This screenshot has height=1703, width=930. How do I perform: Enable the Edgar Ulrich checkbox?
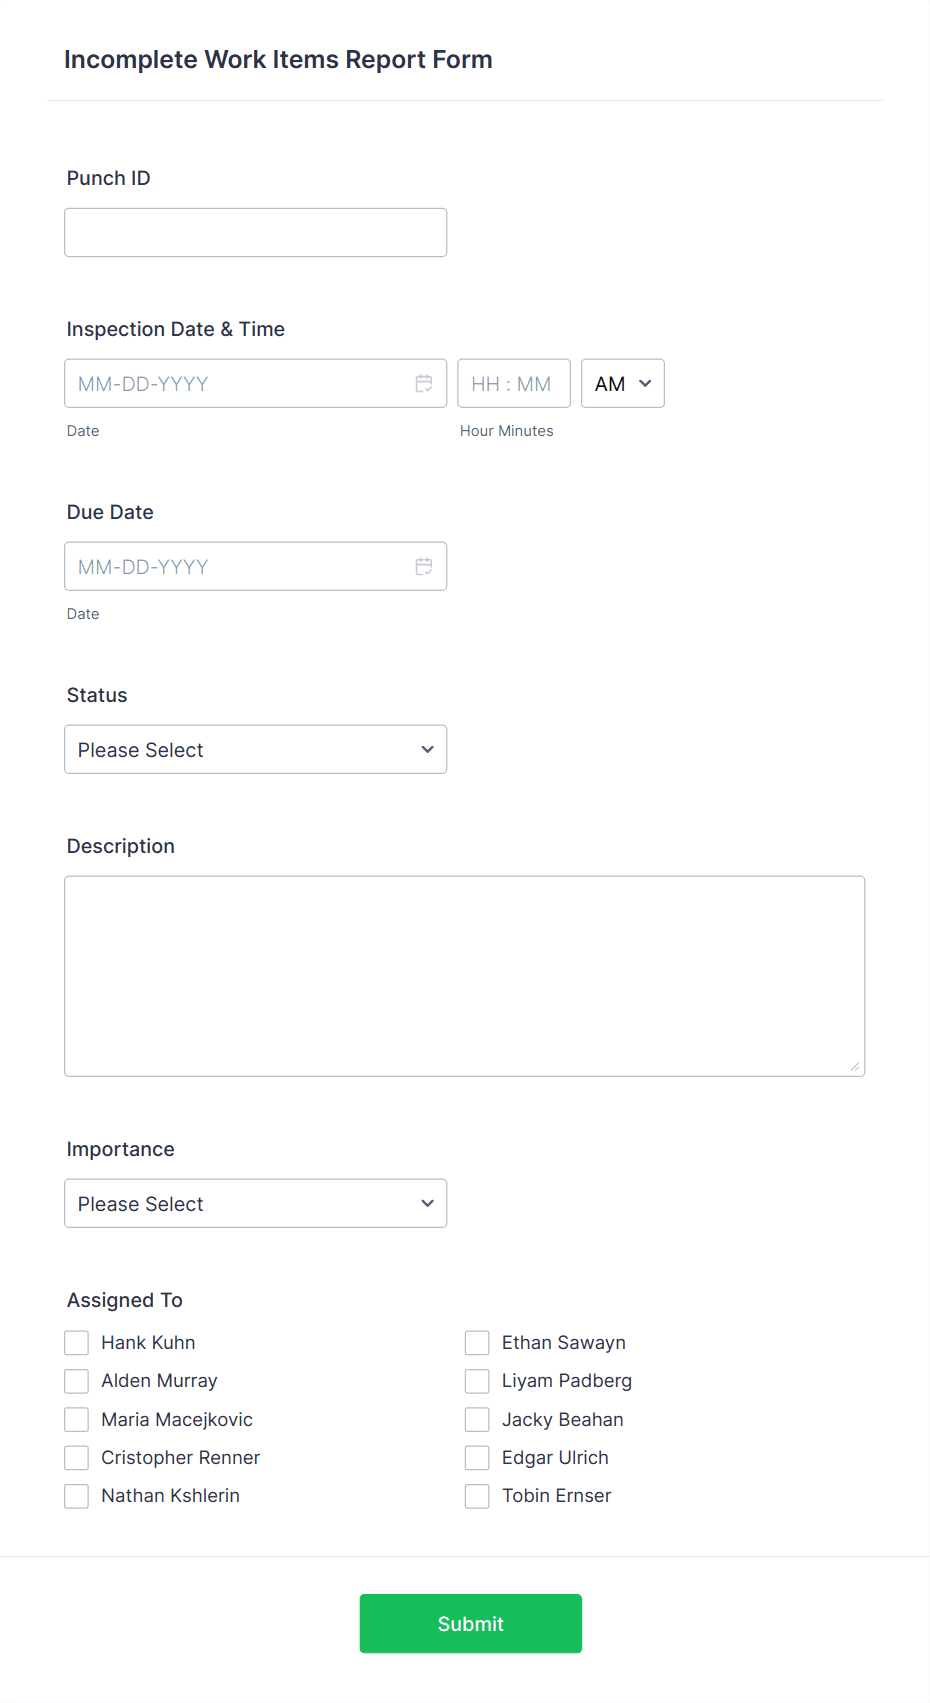click(x=477, y=1458)
